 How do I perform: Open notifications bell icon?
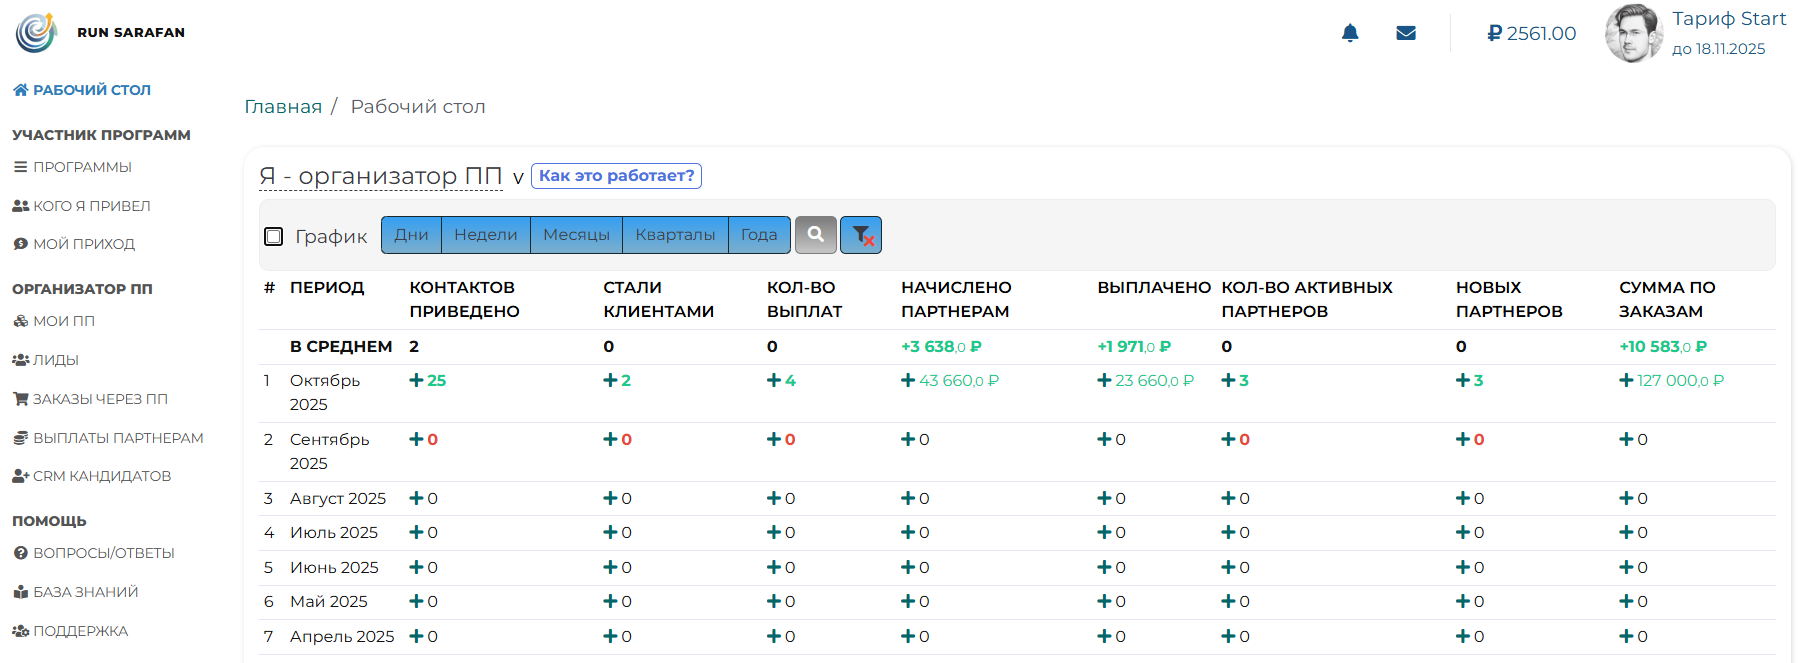point(1350,33)
